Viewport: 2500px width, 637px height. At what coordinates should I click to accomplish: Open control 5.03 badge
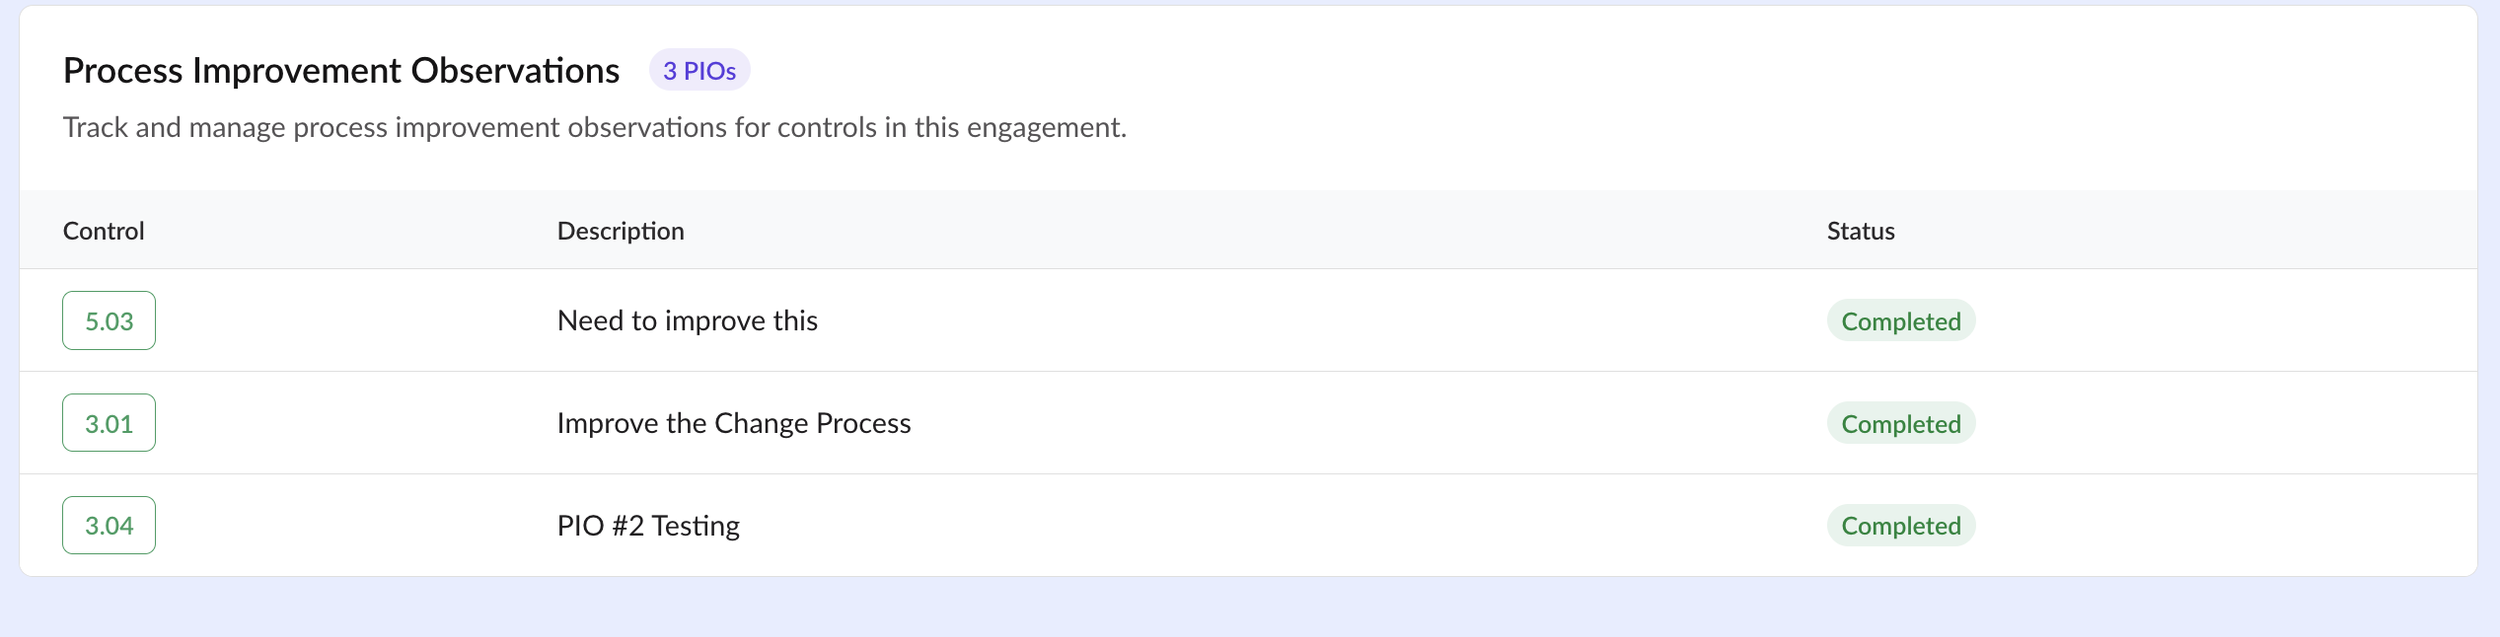[x=109, y=321]
